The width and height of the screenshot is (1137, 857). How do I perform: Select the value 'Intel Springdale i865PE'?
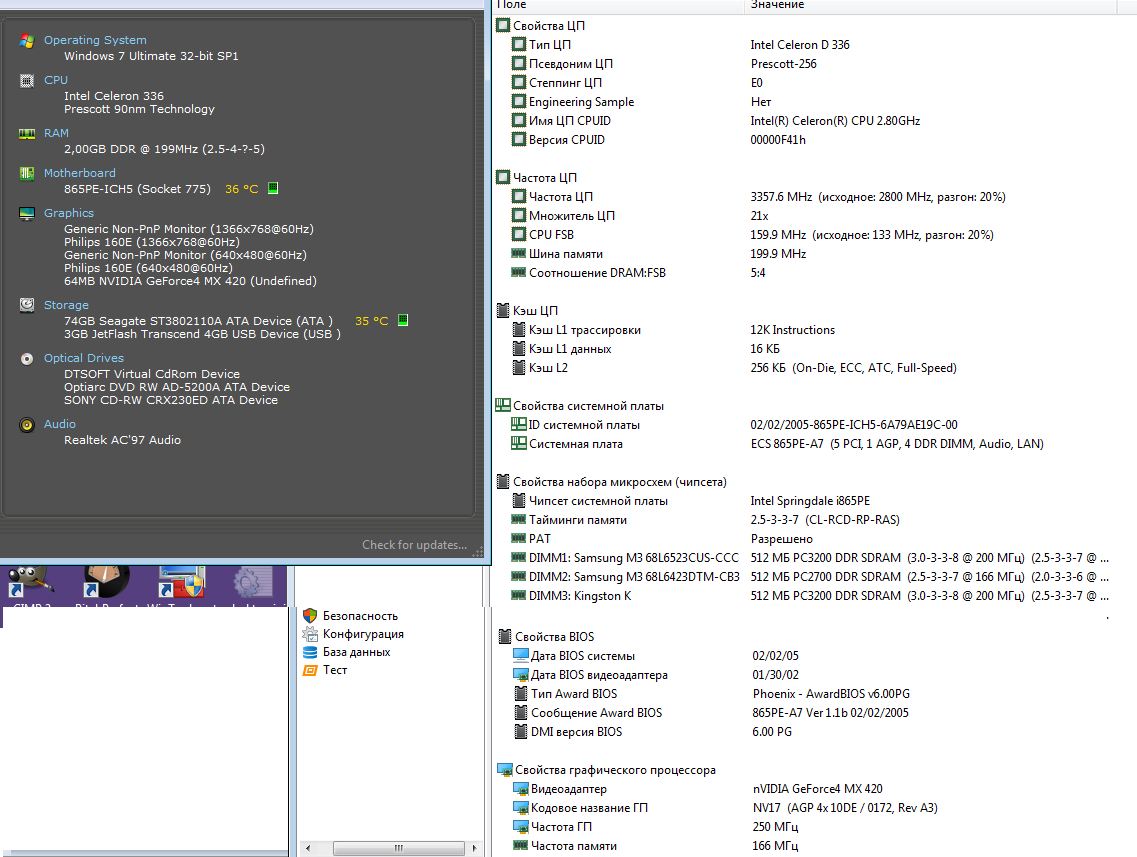pyautogui.click(x=810, y=501)
